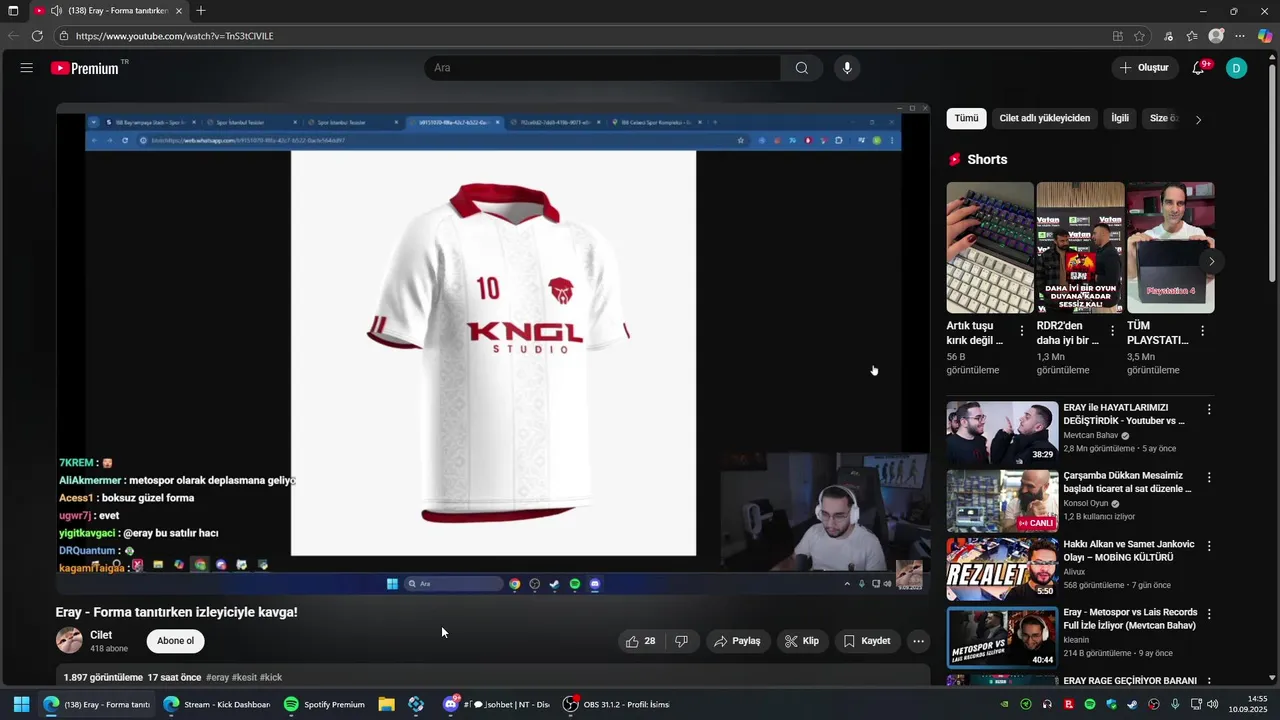Share the video with Paylaş
This screenshot has height=720, width=1280.
click(737, 641)
